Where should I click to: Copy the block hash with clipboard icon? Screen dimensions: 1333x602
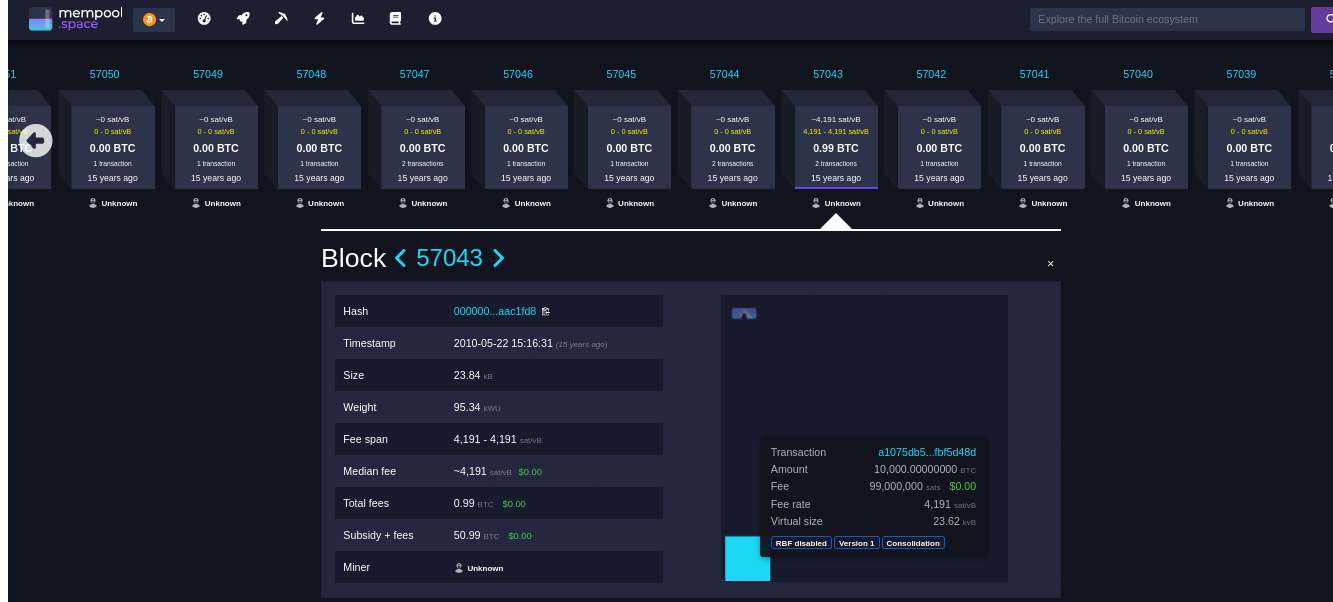point(546,311)
